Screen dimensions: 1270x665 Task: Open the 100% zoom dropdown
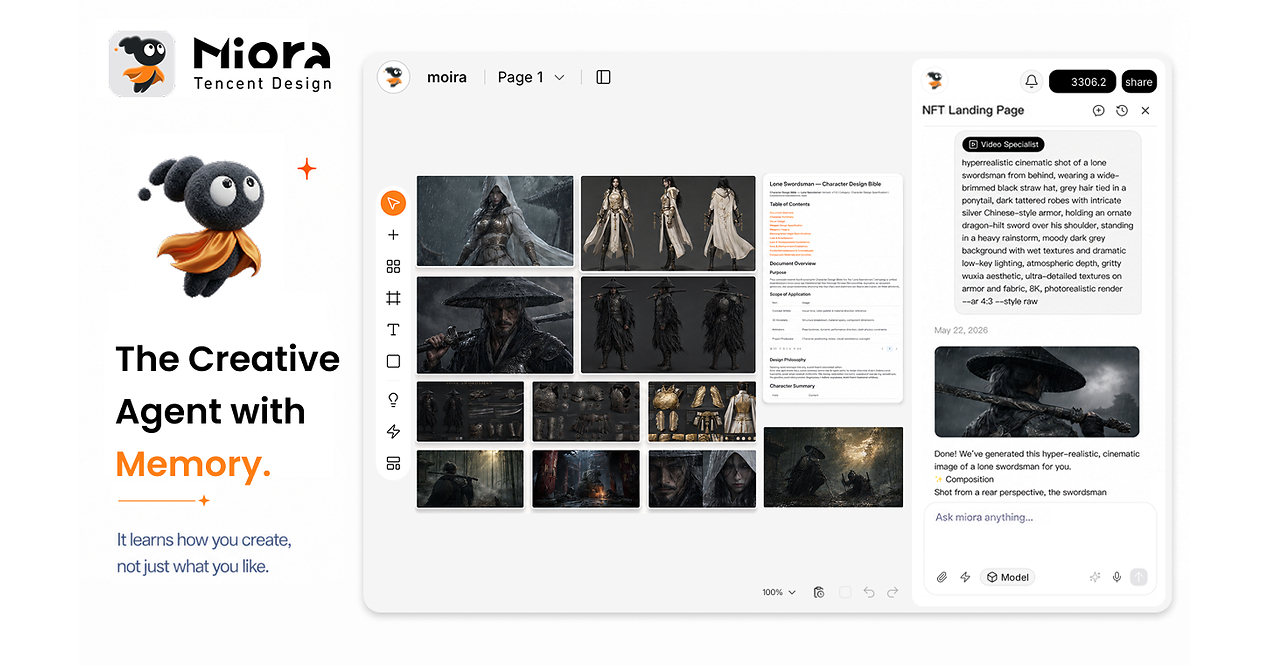pyautogui.click(x=779, y=592)
